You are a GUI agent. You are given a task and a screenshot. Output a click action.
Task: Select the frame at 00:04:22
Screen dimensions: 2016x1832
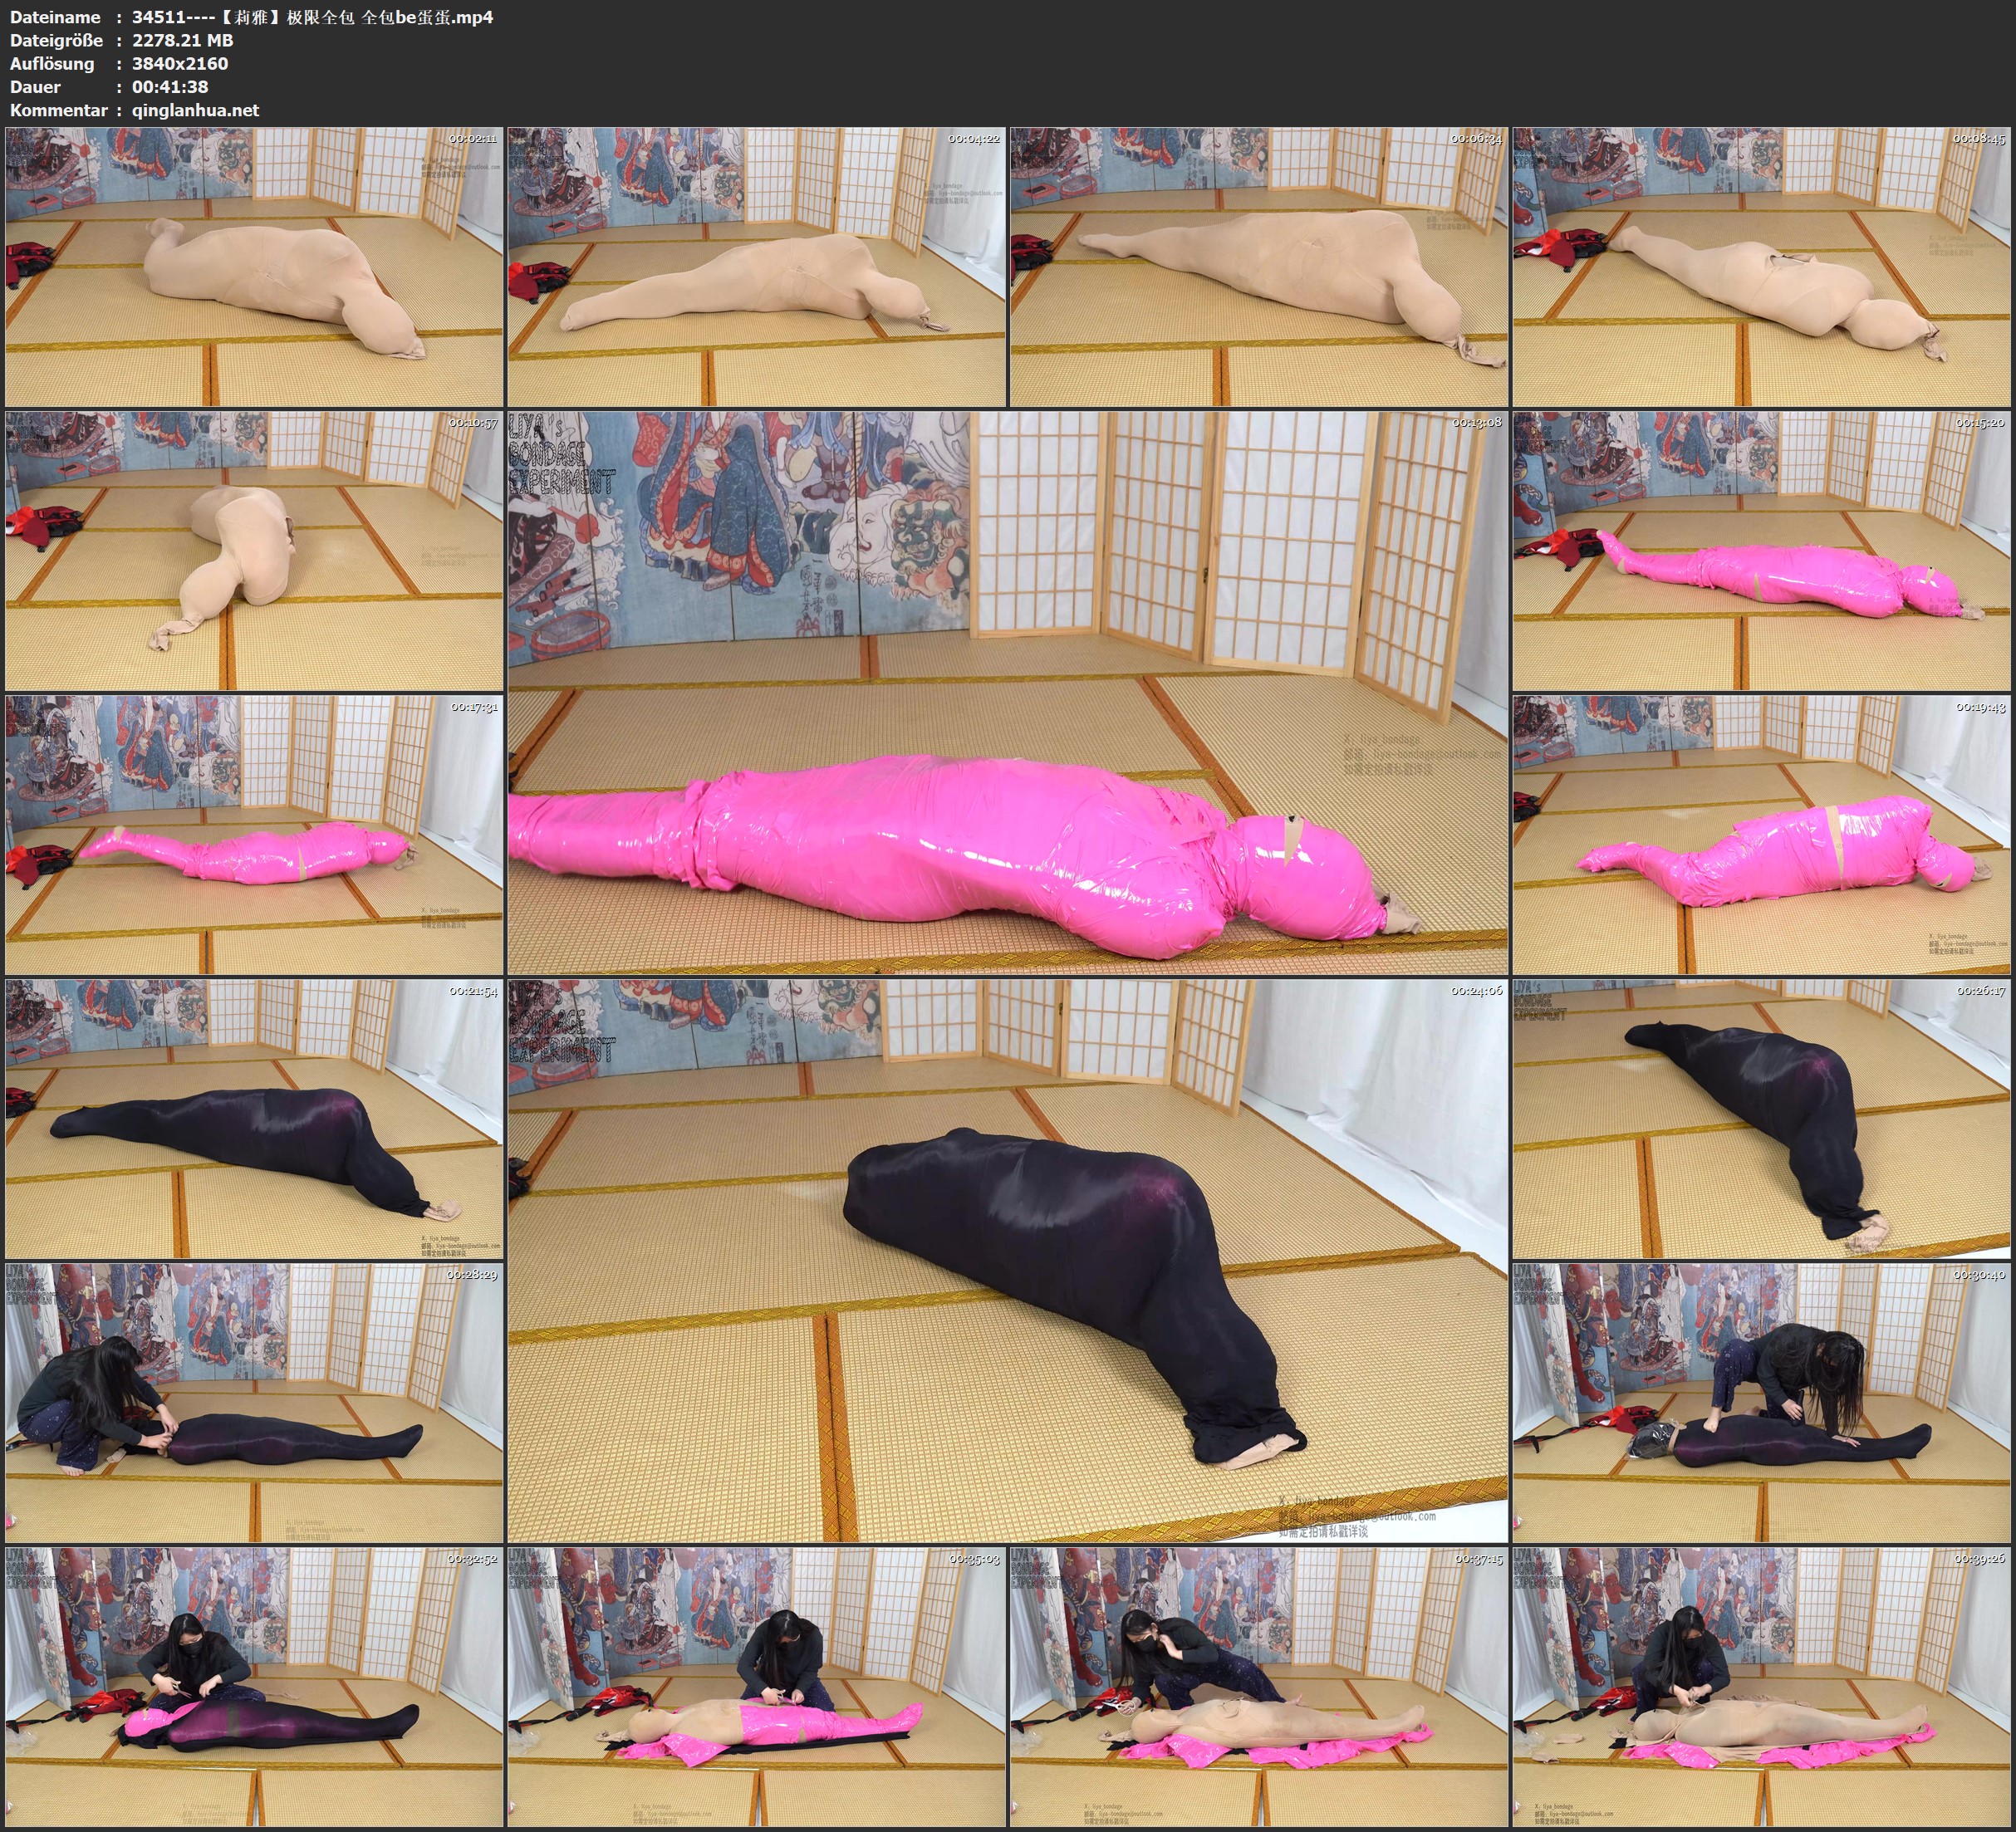coord(756,266)
